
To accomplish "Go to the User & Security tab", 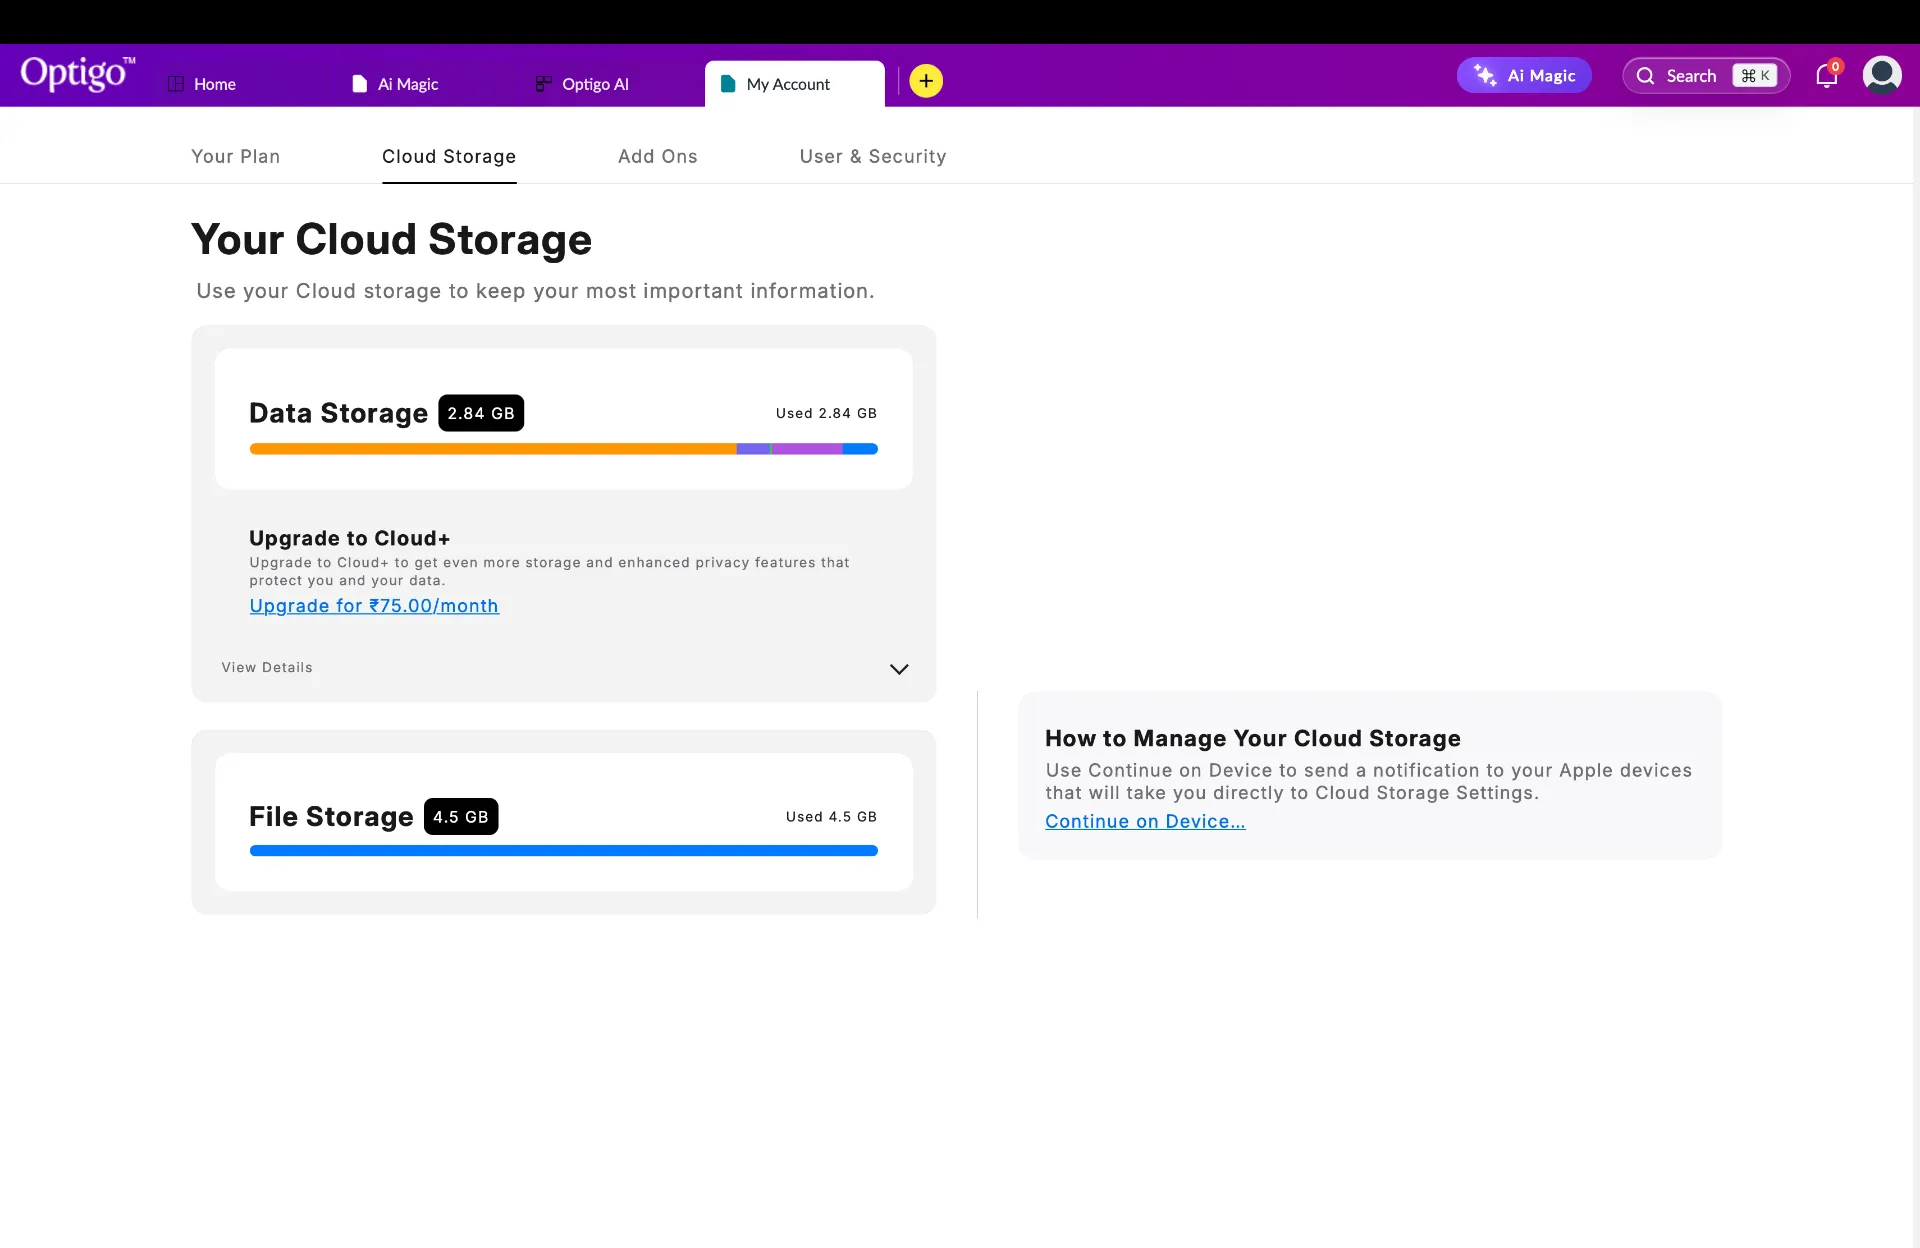I will (x=872, y=156).
